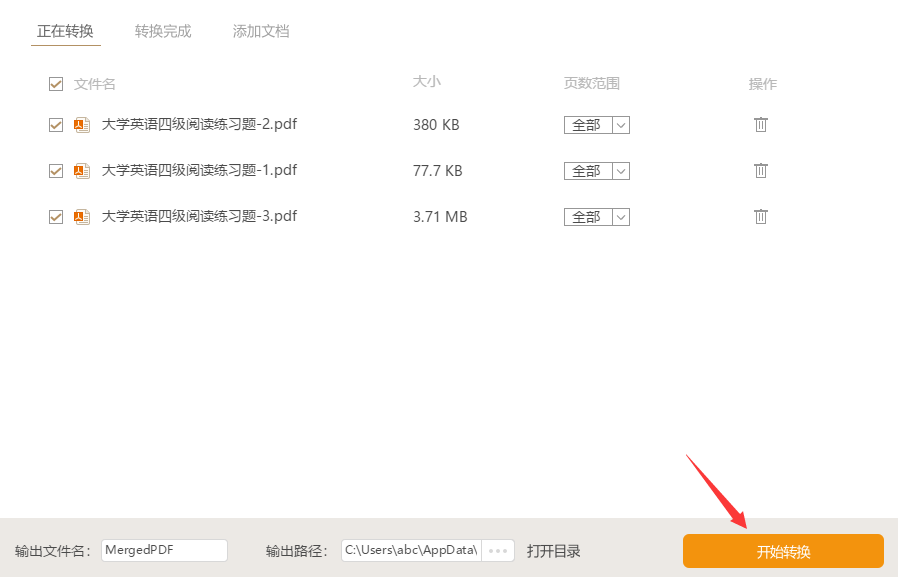The height and width of the screenshot is (577, 898).
Task: Delete the 大学英语四级阅读练习题-2.pdf row via trash icon
Action: [761, 124]
